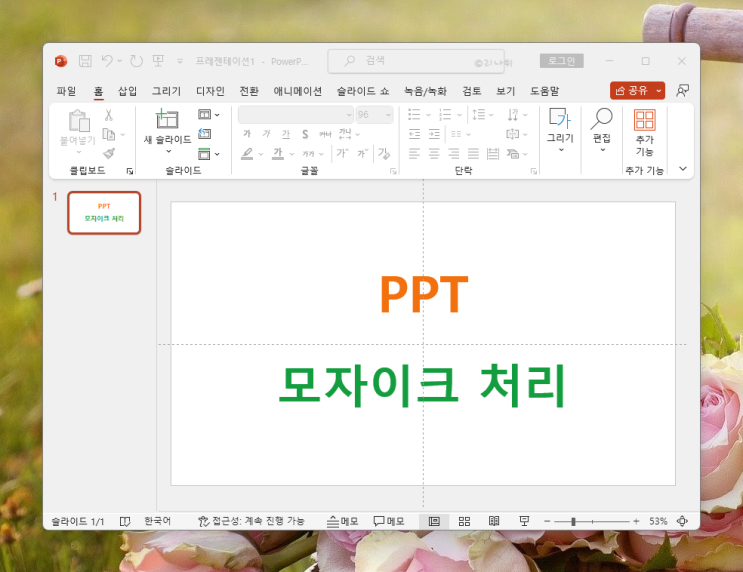Align text left
The image size is (743, 572).
click(x=414, y=153)
